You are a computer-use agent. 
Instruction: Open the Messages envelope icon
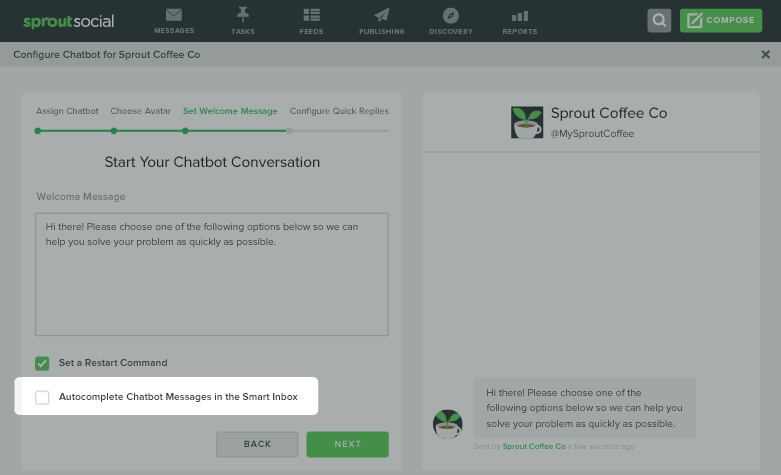174,15
